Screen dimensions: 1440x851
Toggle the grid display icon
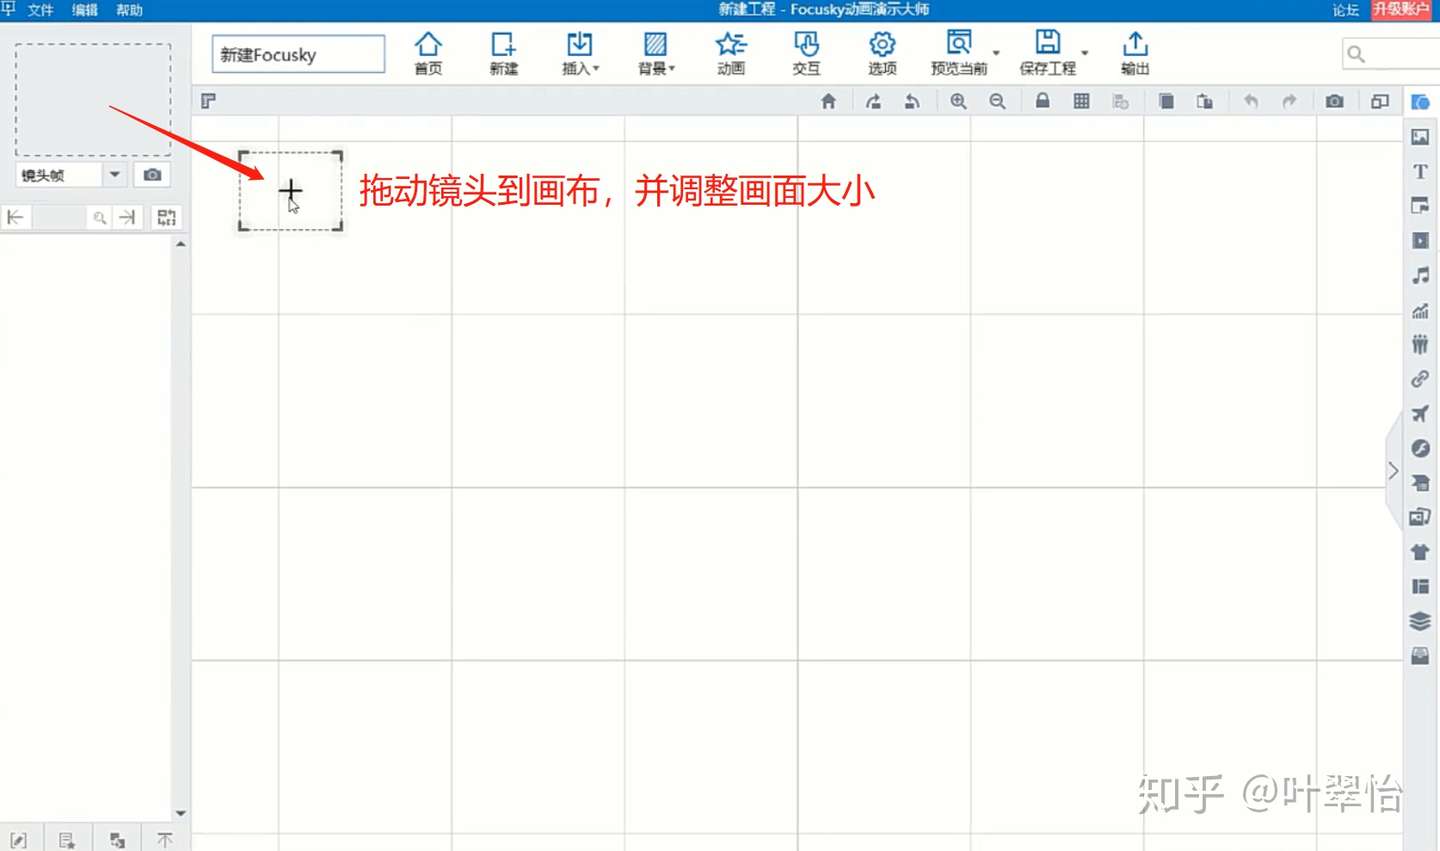pyautogui.click(x=1081, y=101)
